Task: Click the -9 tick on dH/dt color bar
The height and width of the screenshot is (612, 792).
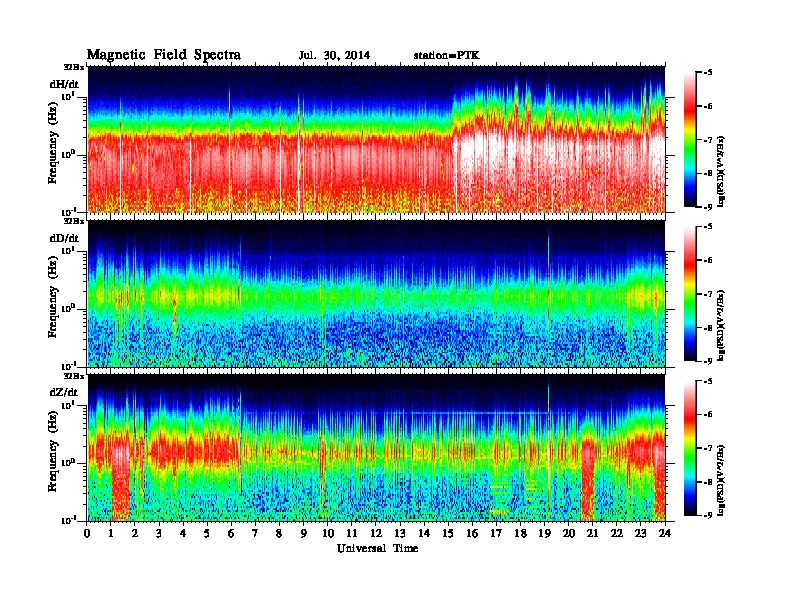Action: (709, 207)
